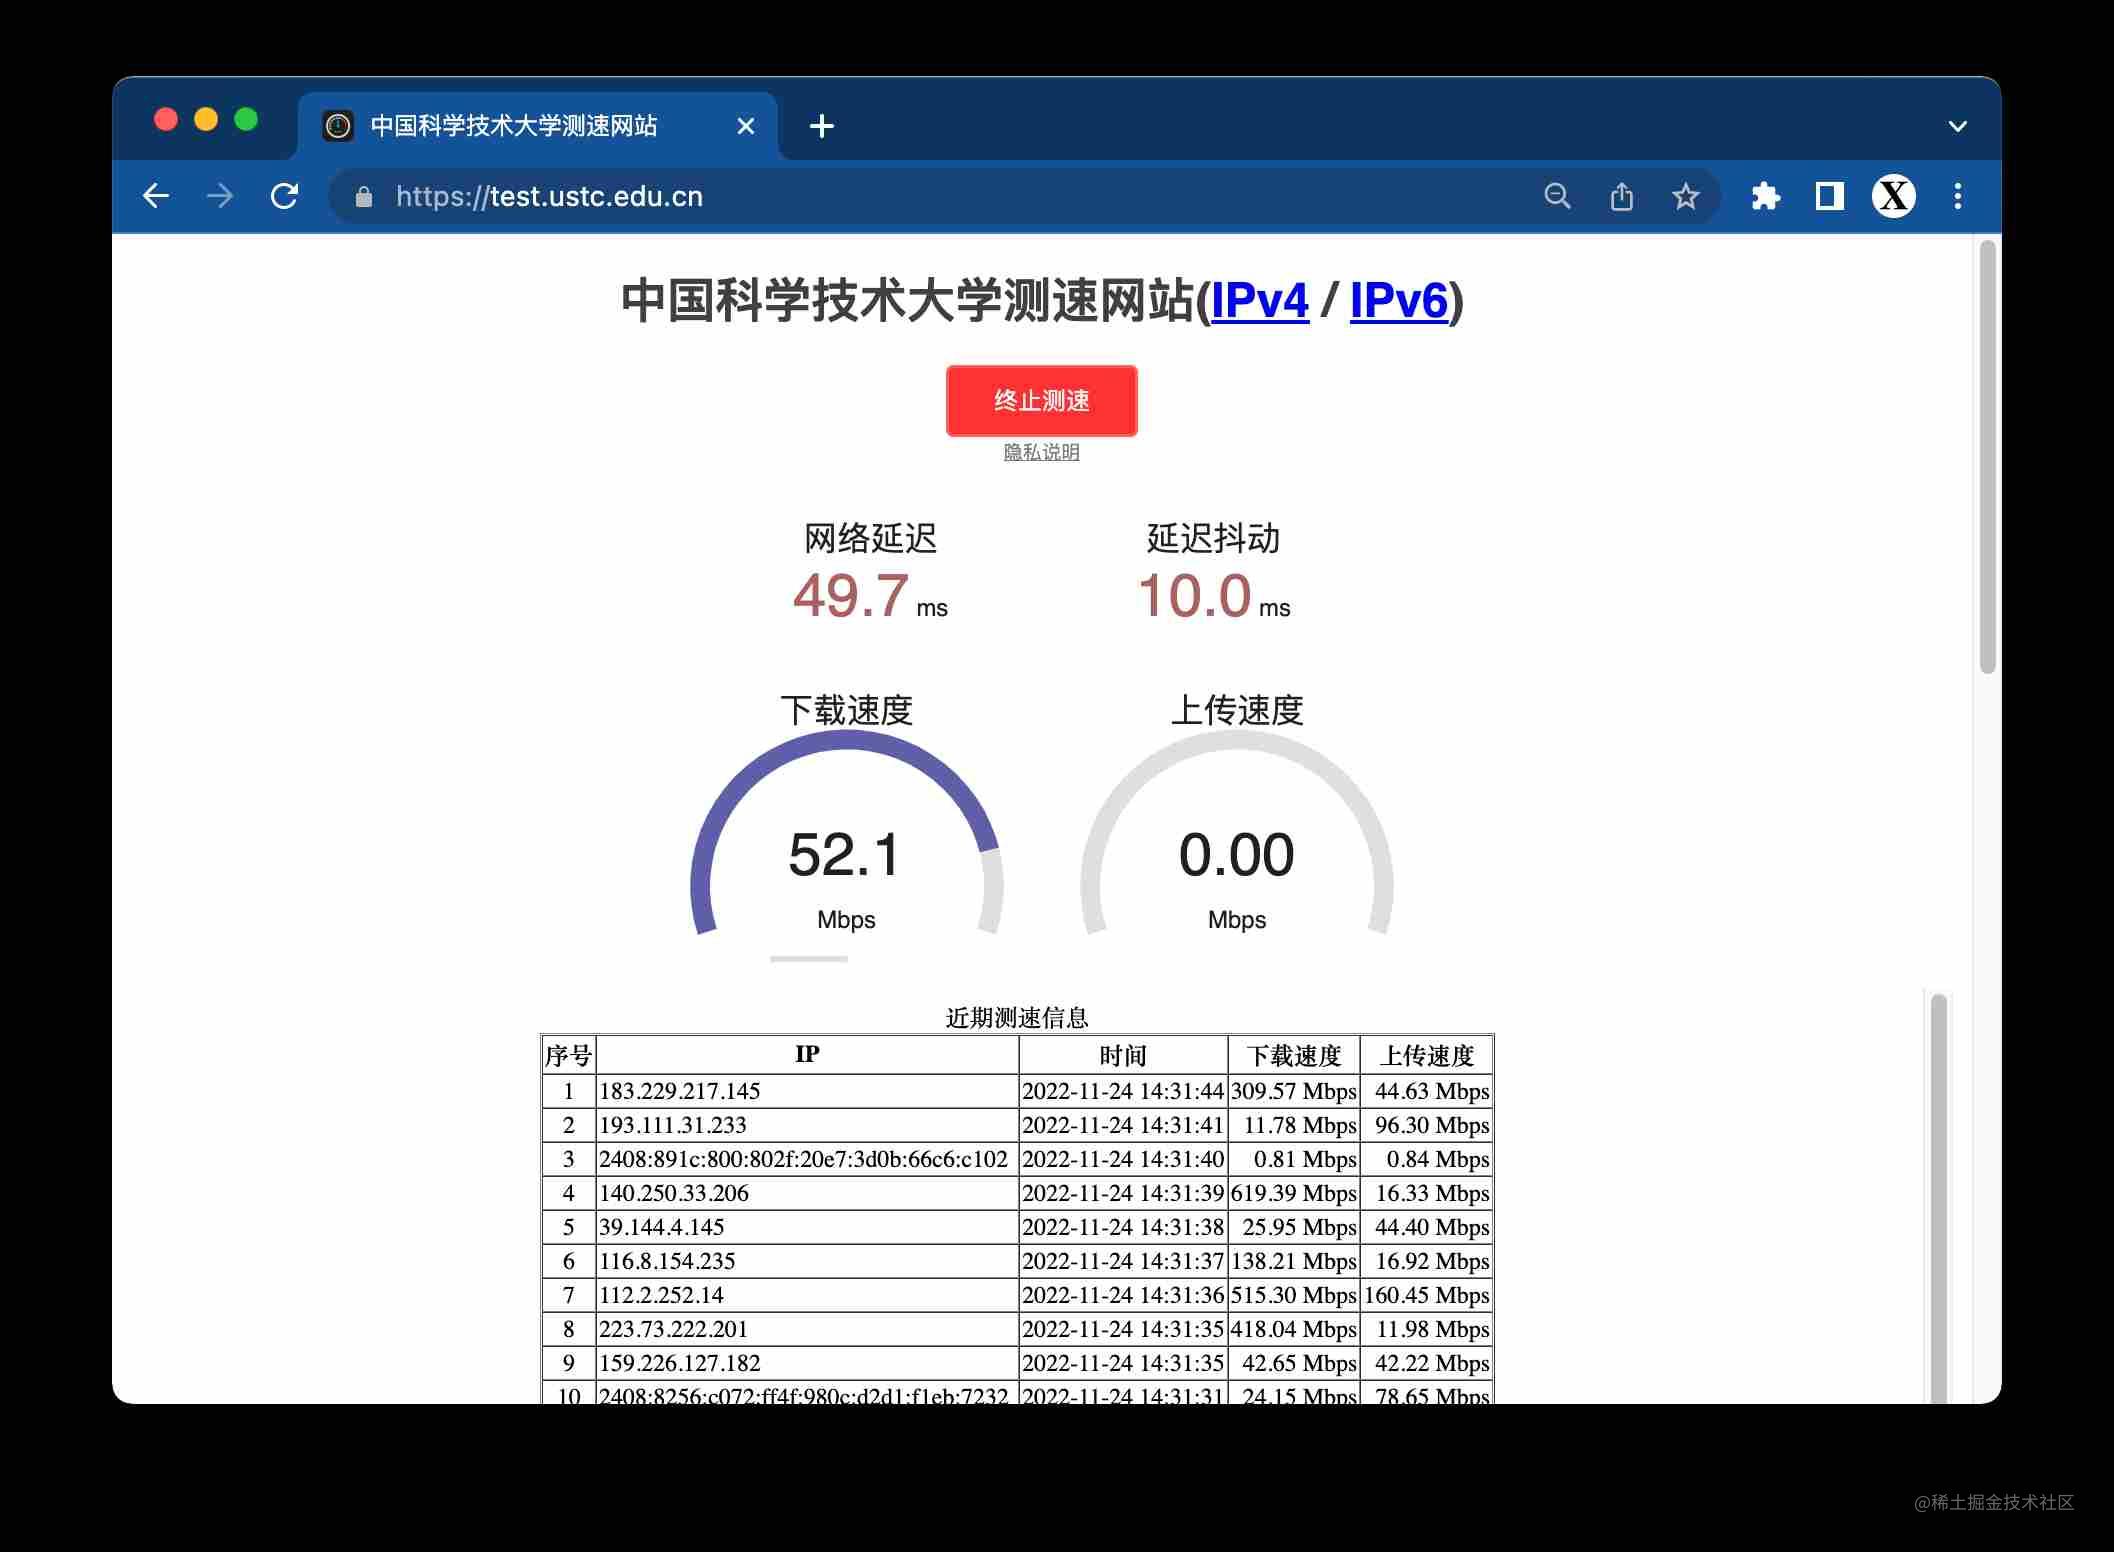Select IP 140.250.33.206 in the table
Screen dimensions: 2114x1552
point(674,1193)
